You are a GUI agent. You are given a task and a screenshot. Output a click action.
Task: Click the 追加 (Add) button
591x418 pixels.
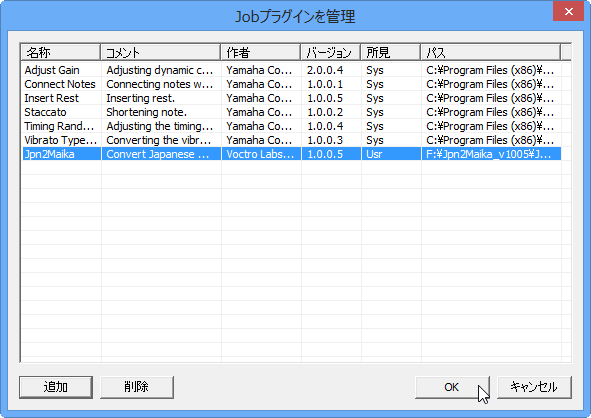click(56, 387)
